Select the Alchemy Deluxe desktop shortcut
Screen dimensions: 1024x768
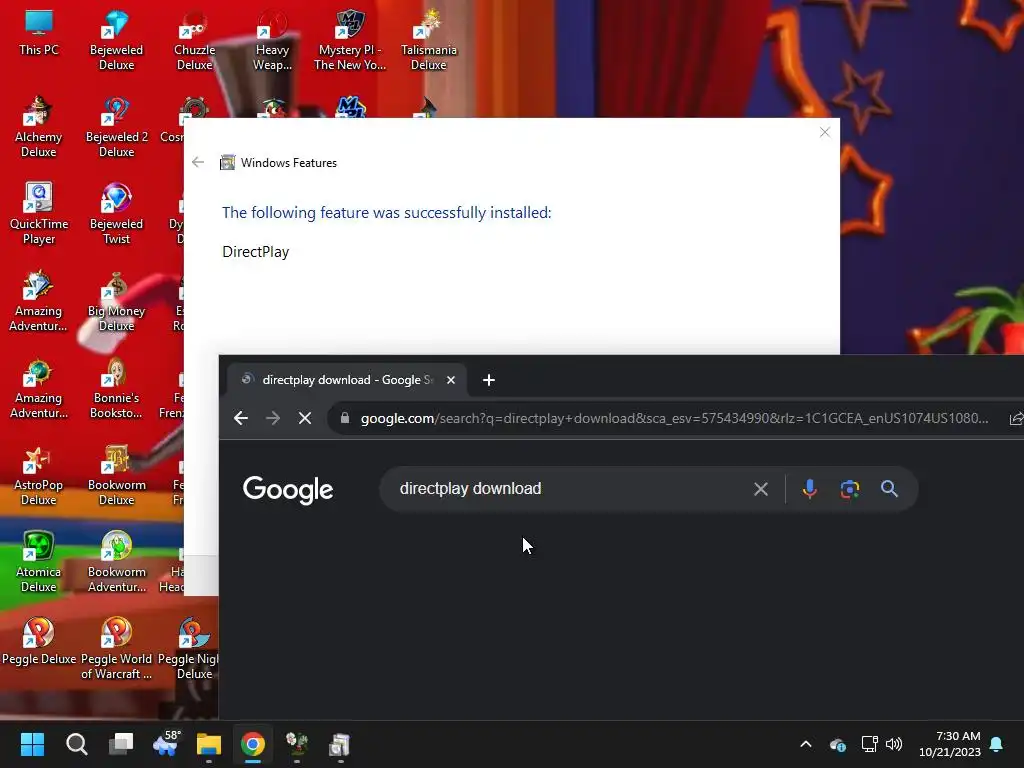coord(39,127)
